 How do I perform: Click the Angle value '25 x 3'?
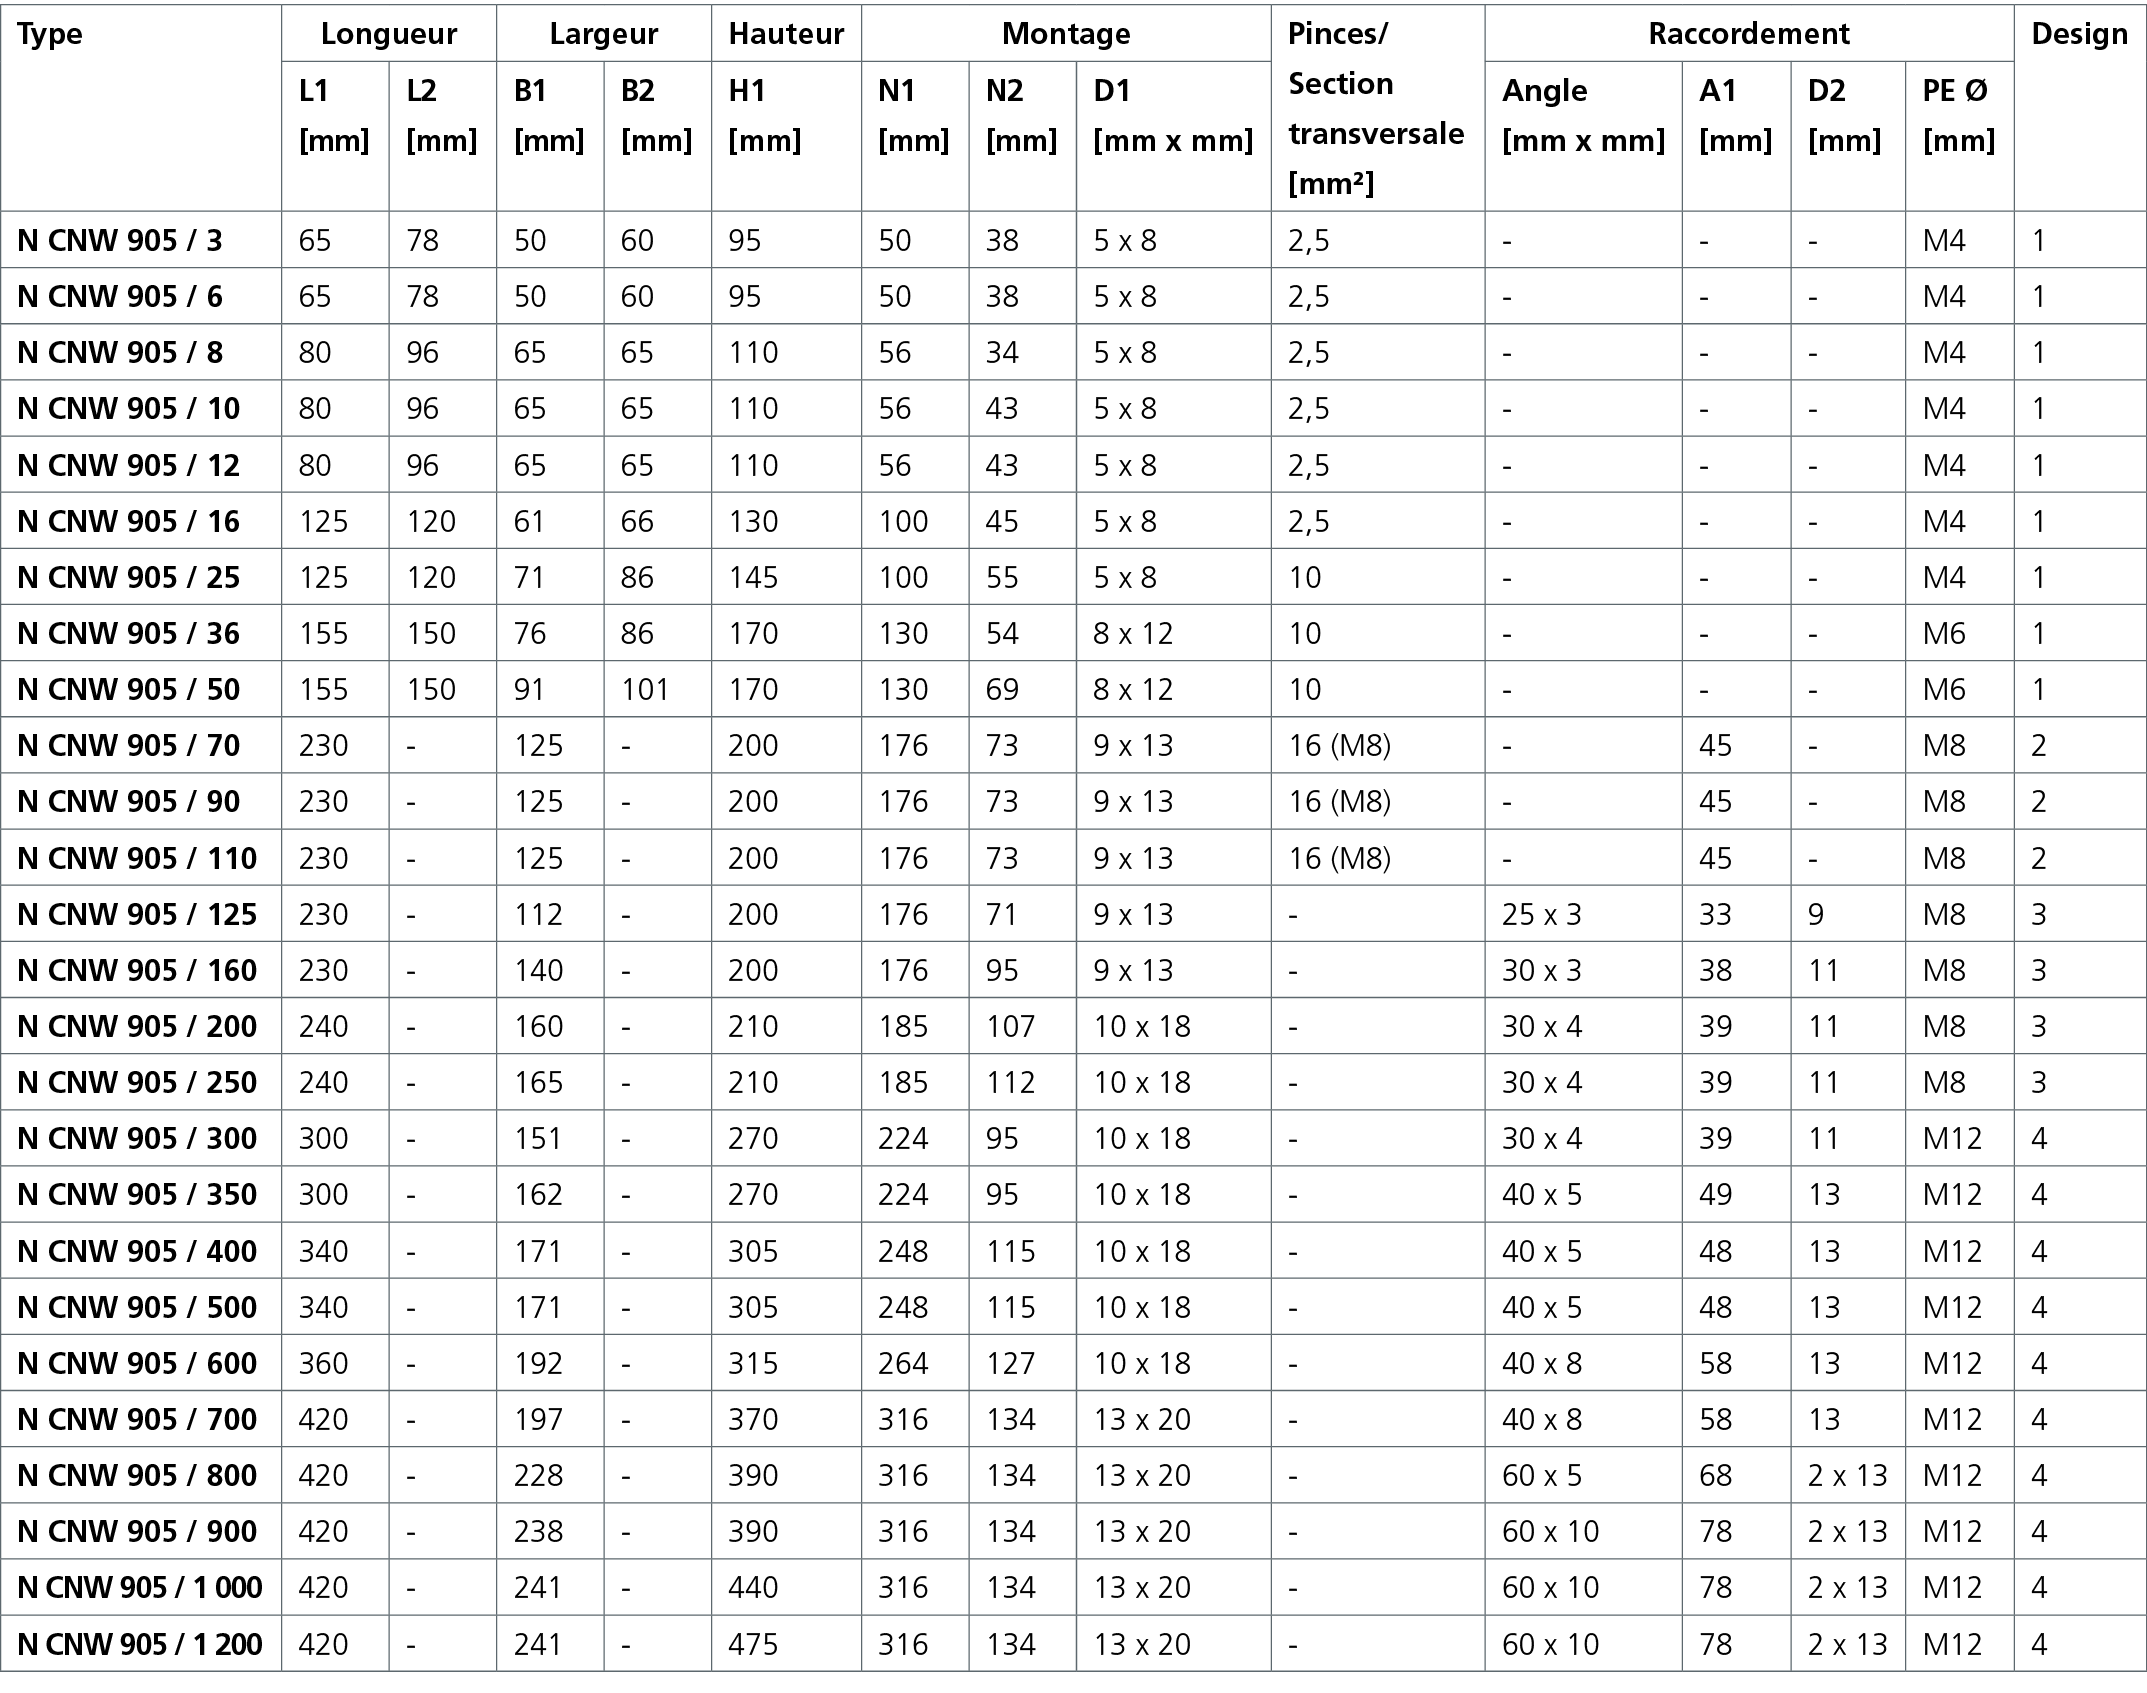[x=1542, y=914]
